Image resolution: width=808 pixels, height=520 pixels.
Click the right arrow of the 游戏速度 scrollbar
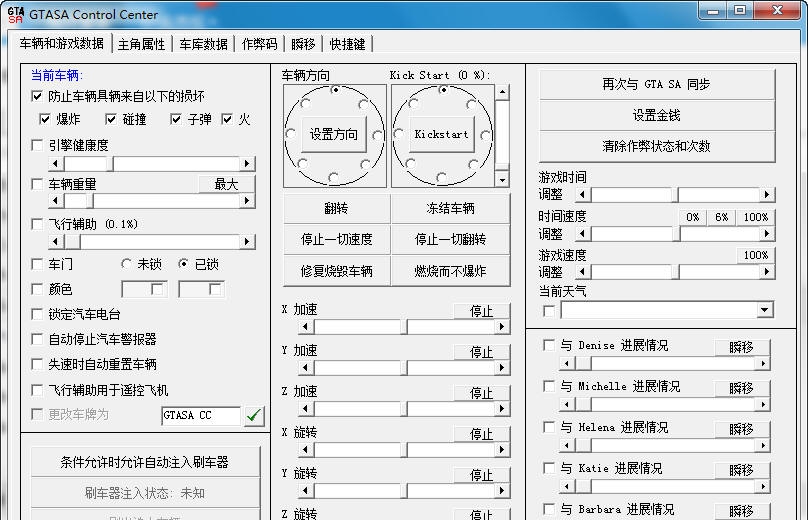coord(767,272)
